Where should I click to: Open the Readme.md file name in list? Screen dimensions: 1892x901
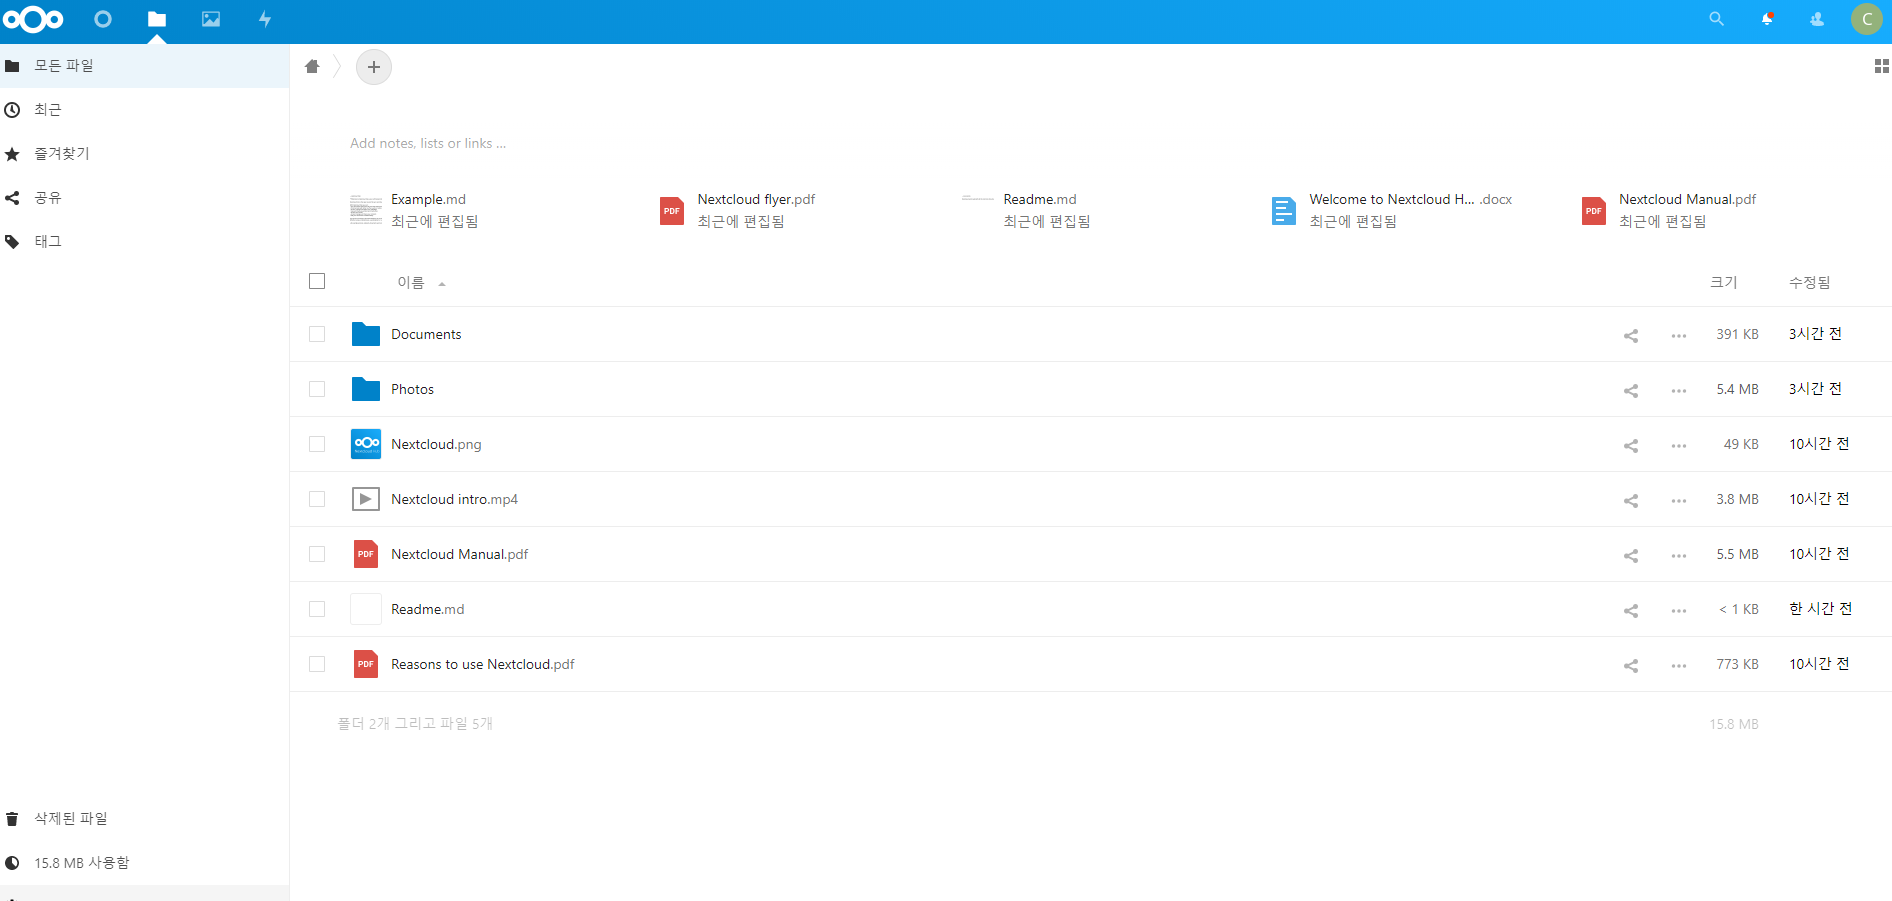click(427, 609)
